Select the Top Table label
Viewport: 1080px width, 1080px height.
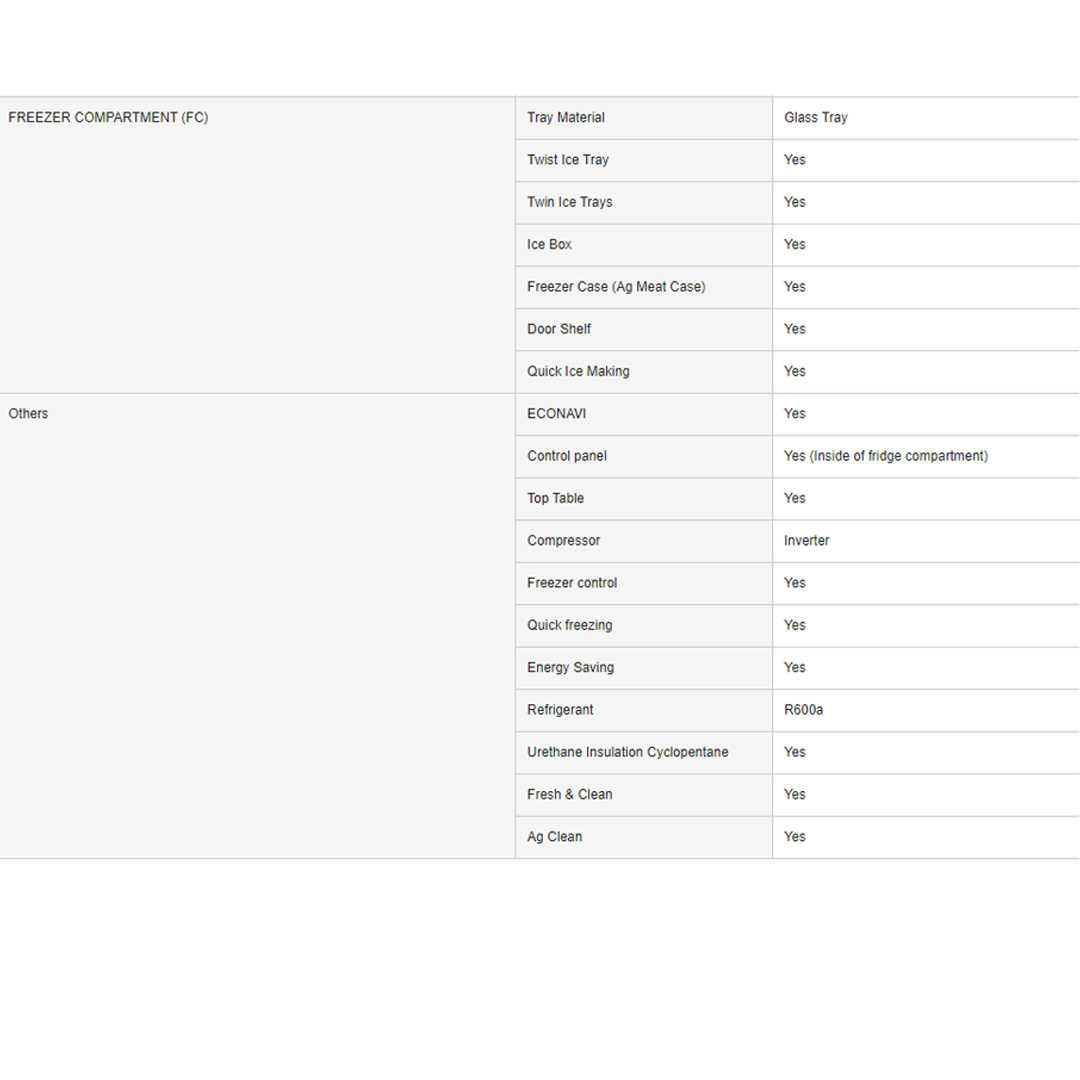click(x=556, y=498)
